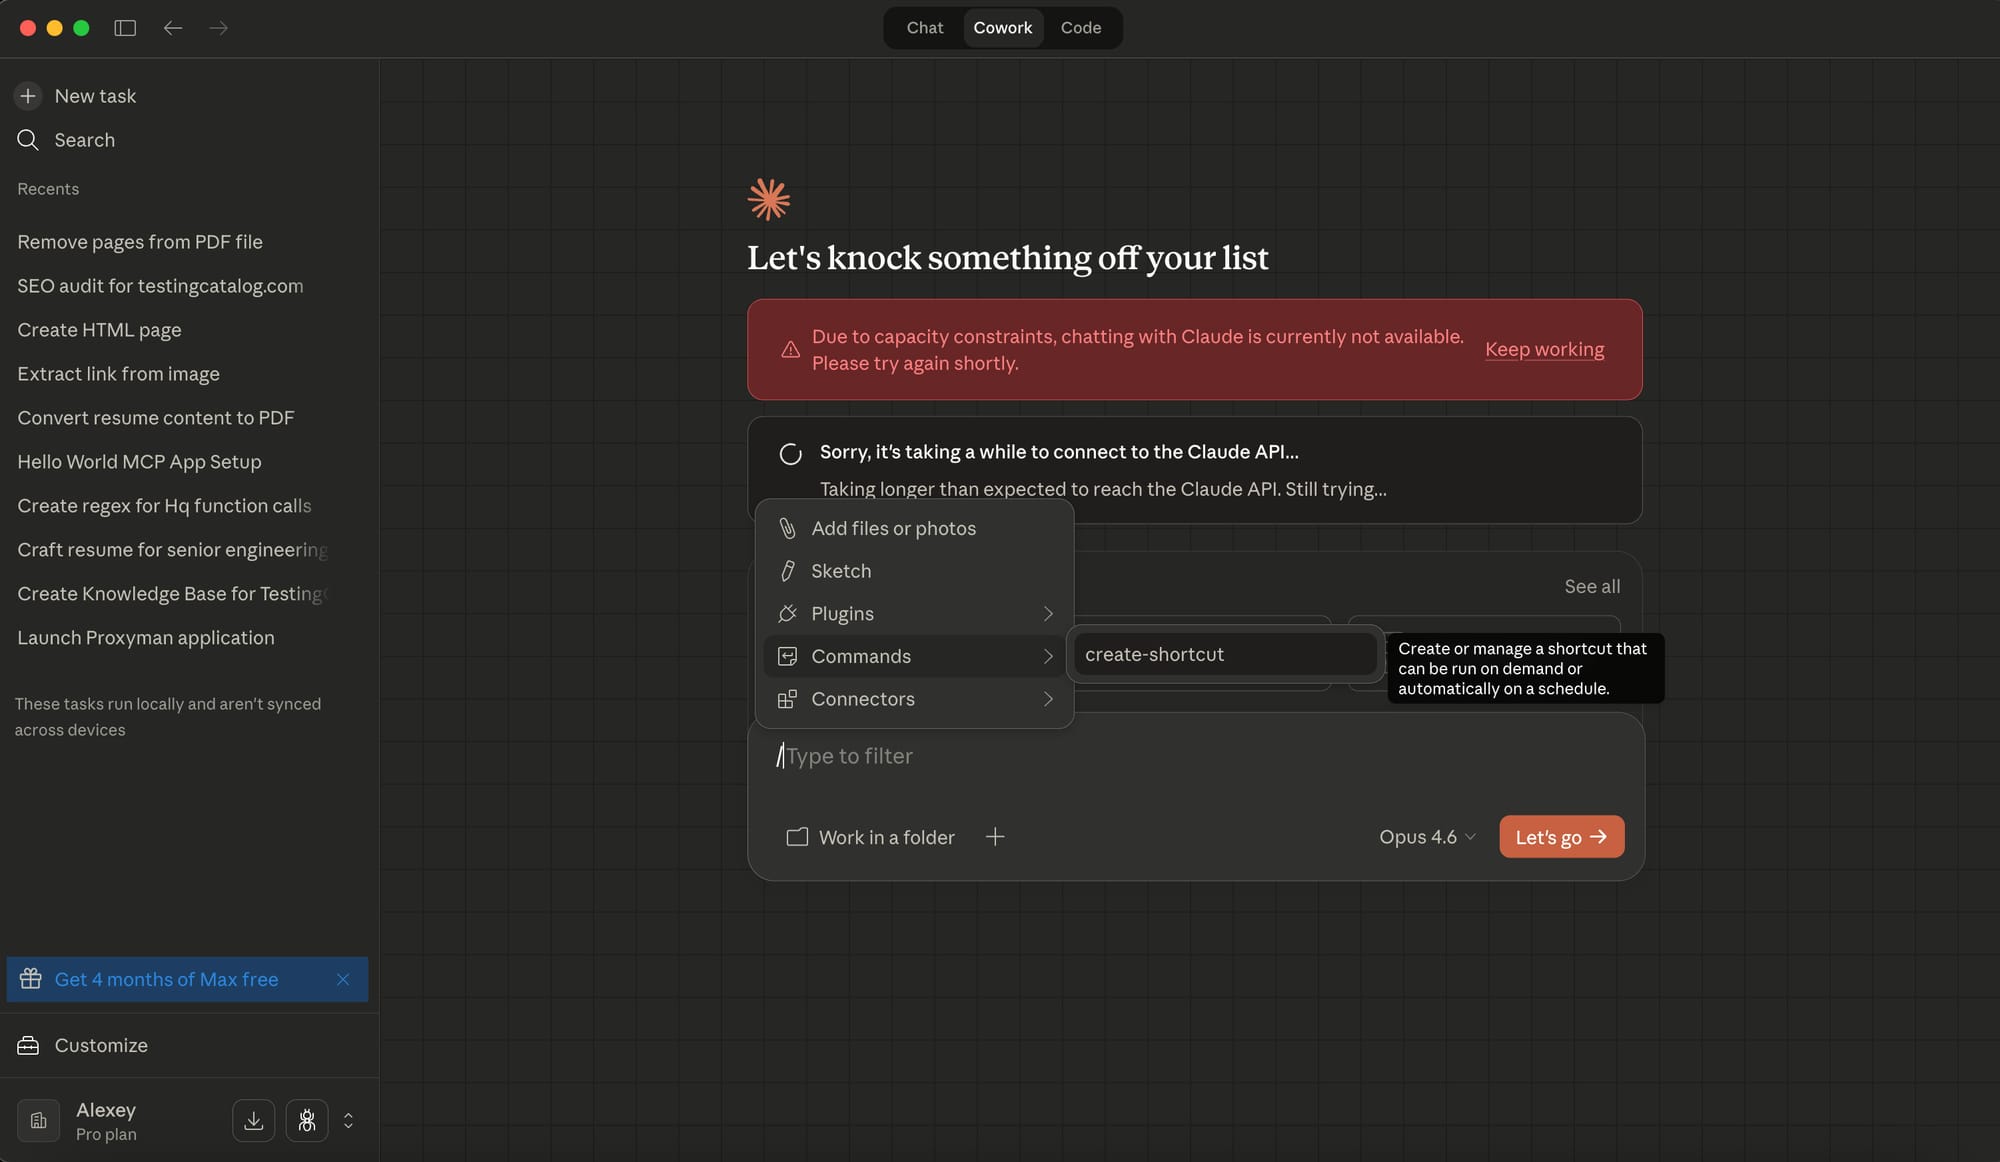Click the Search magnifier icon

tap(28, 140)
